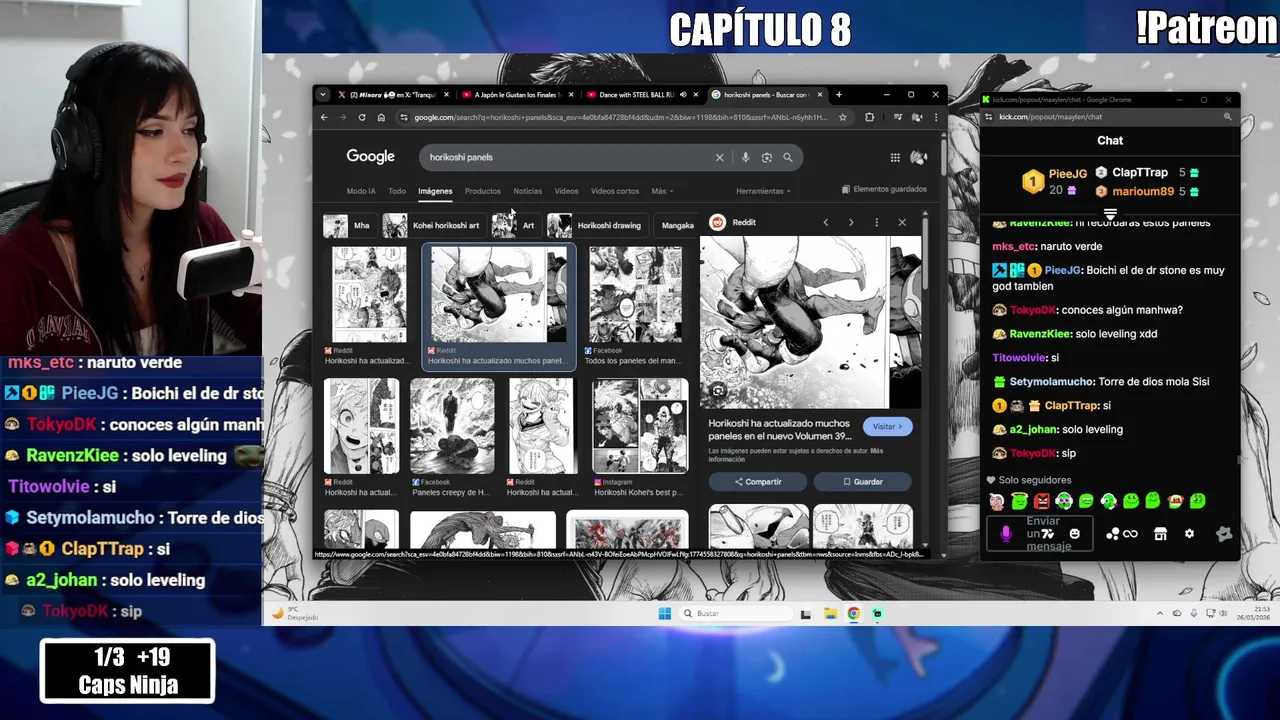Screen dimensions: 1280x720
Task: Select the Todo search tab
Action: coord(397,191)
